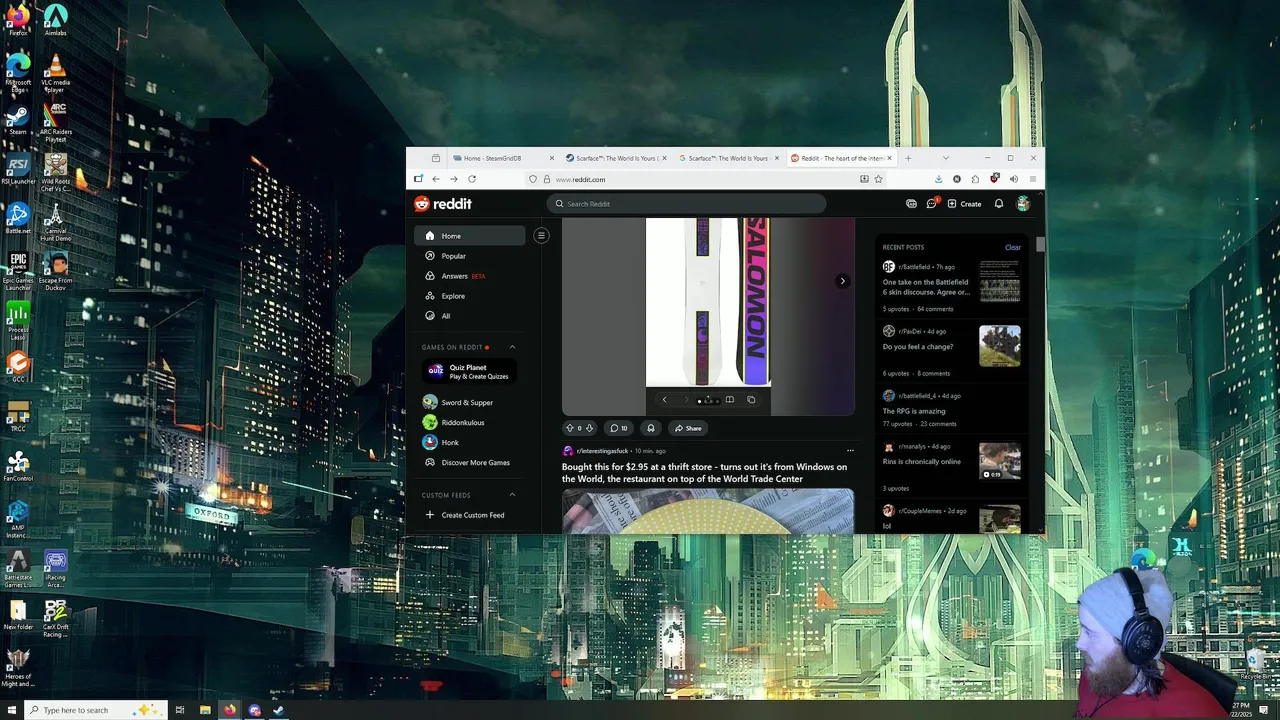The image size is (1280, 720).
Task: Collapse the Custom Feeds section
Action: click(x=512, y=495)
